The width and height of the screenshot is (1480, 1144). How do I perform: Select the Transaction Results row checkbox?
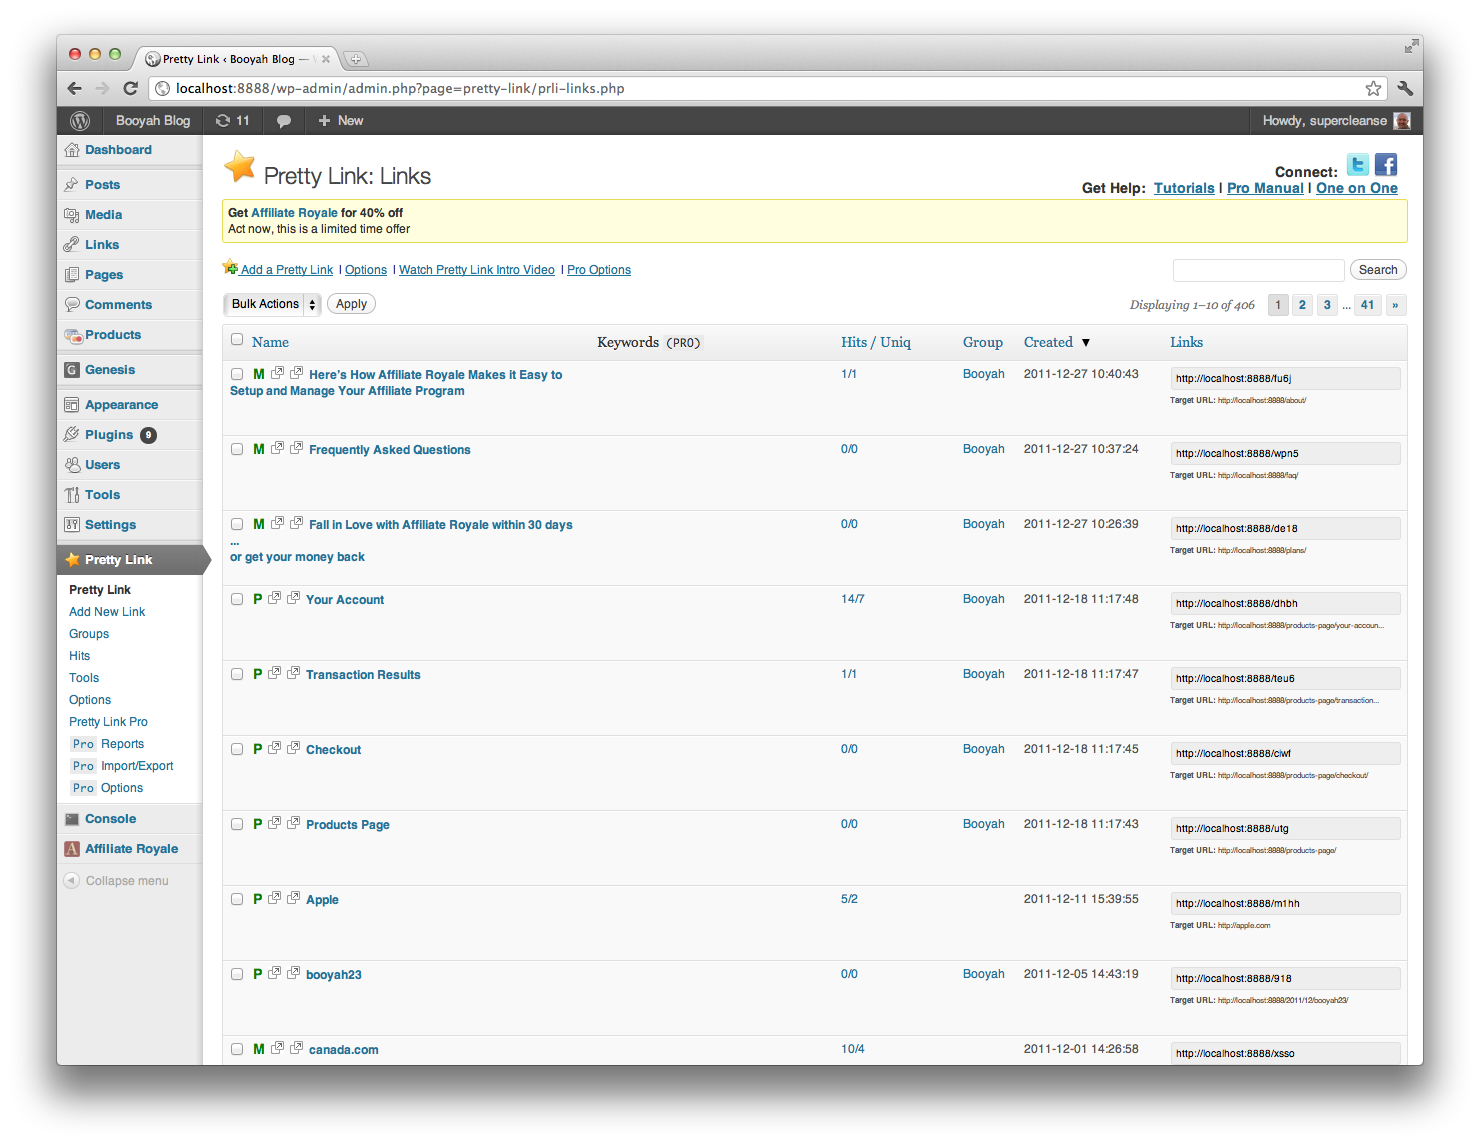(x=237, y=674)
